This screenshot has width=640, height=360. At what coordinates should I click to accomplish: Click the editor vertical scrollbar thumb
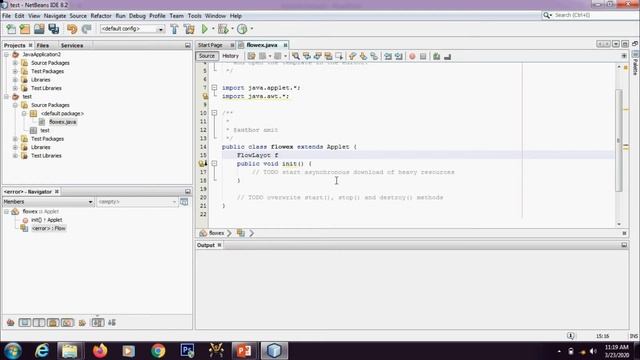(619, 140)
